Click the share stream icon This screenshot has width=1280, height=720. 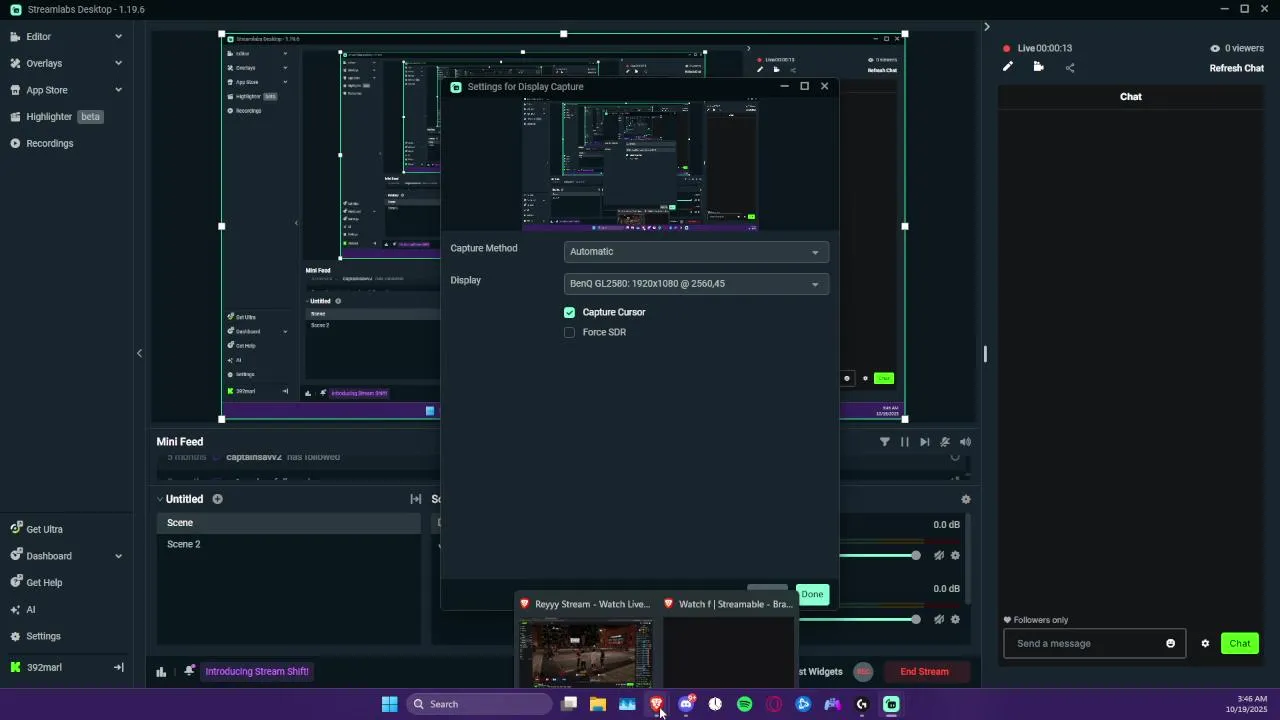[x=1070, y=68]
